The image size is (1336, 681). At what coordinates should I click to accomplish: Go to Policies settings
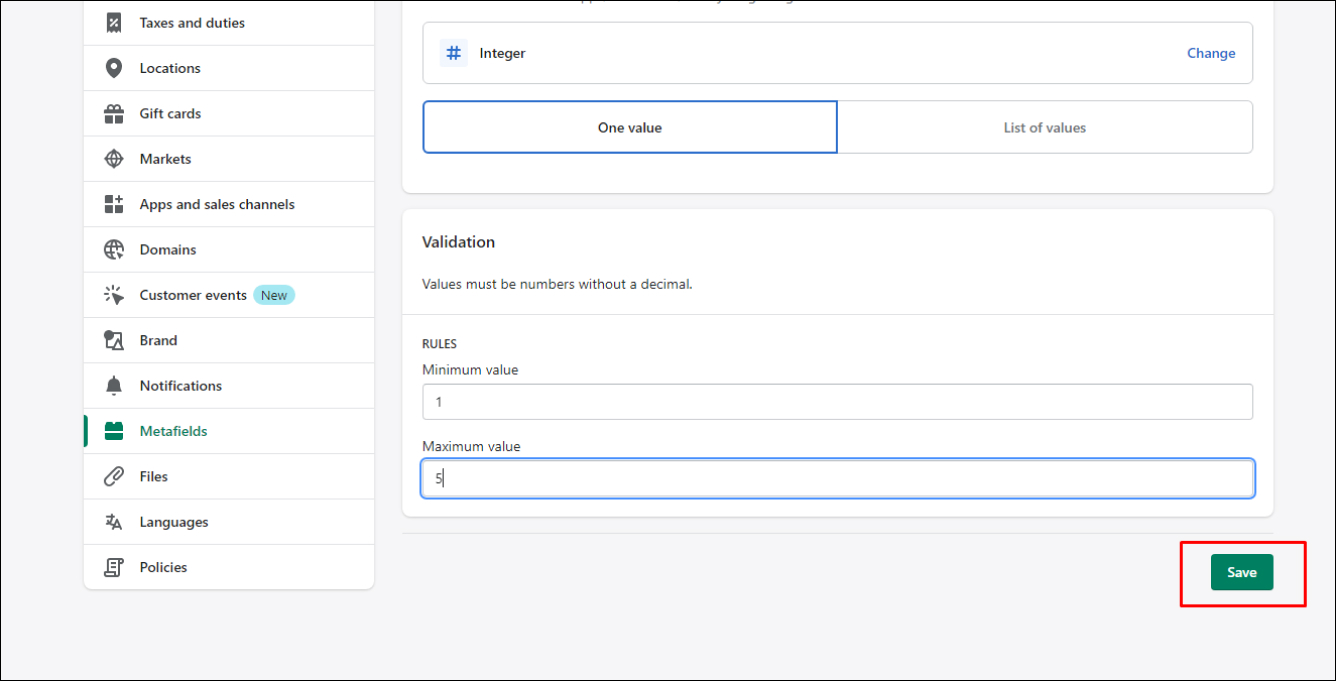point(229,567)
